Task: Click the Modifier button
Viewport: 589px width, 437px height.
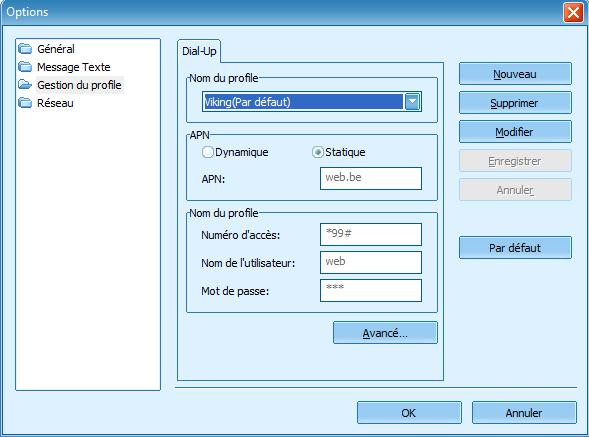Action: tap(515, 132)
